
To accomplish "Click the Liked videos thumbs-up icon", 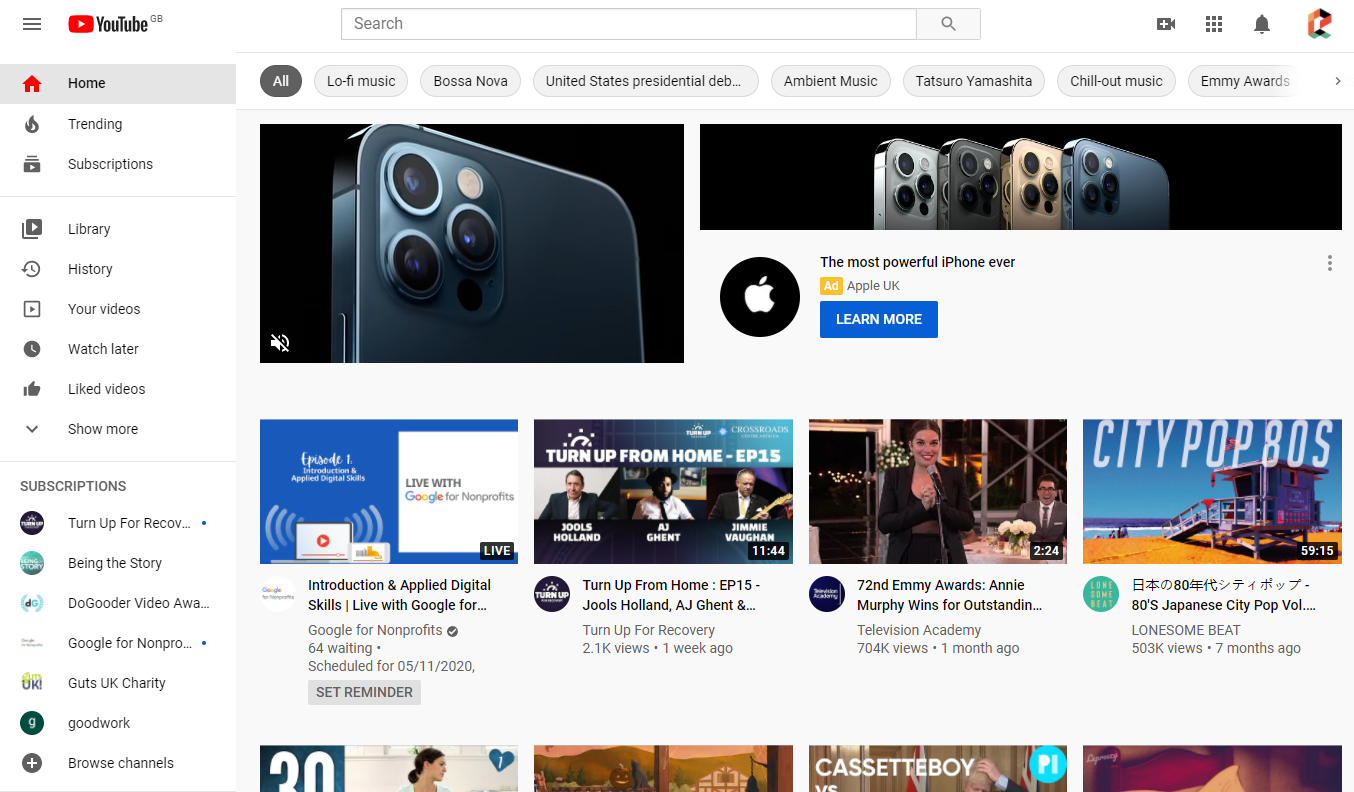I will pyautogui.click(x=32, y=389).
